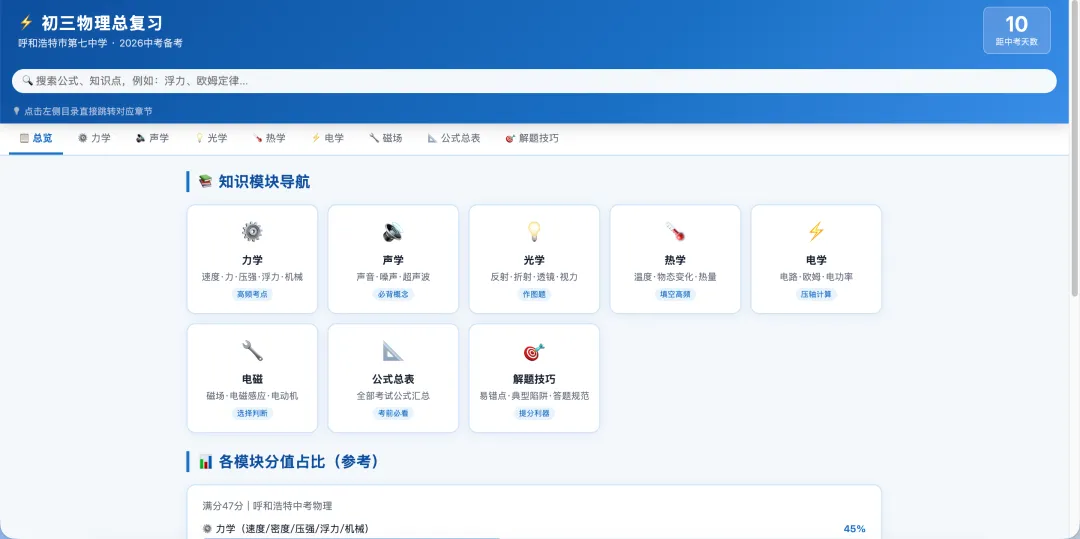Click the 知识模块导航 section heading
The width and height of the screenshot is (1080, 539).
pyautogui.click(x=264, y=182)
